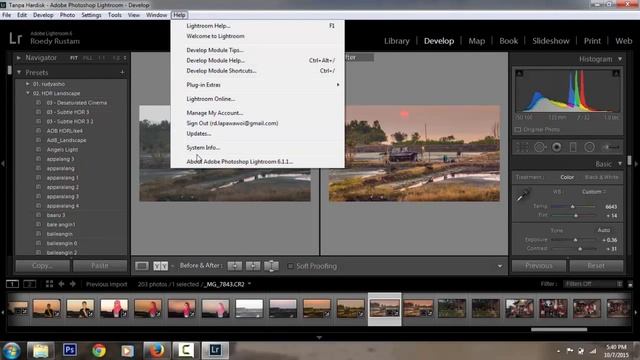
Task: Select the Adjustment Brush tool
Action: 611,147
